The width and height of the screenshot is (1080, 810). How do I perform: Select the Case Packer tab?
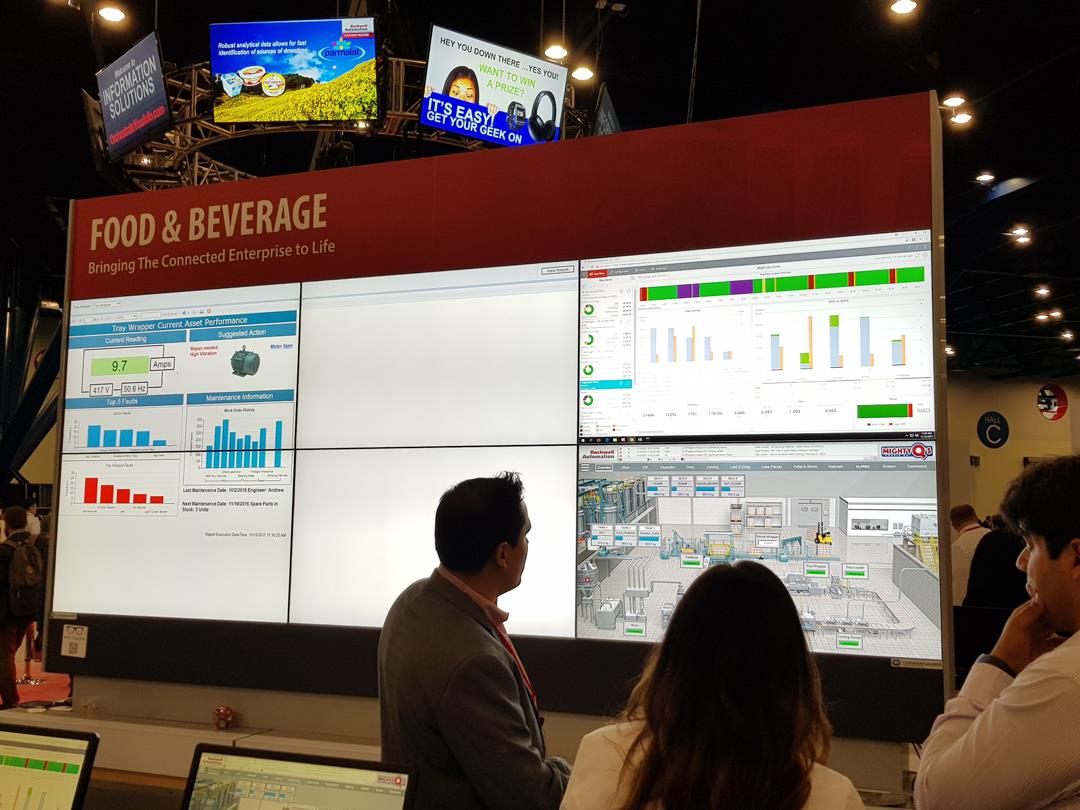click(x=771, y=466)
